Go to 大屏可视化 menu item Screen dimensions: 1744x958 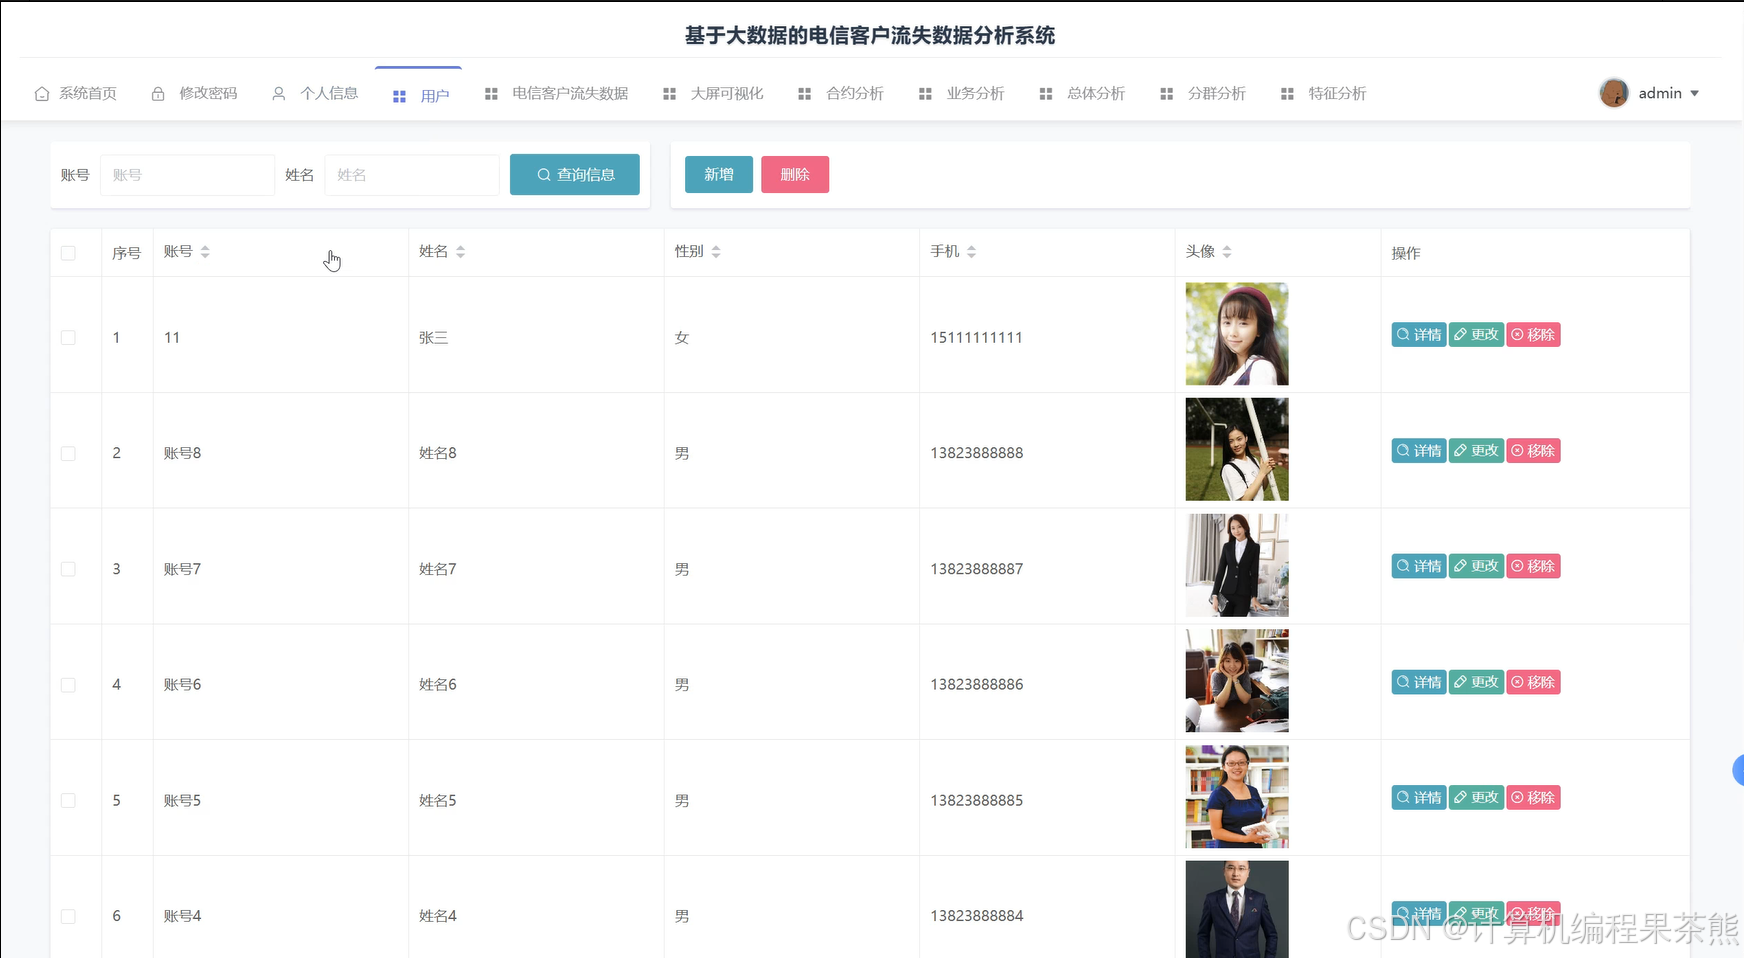click(714, 93)
